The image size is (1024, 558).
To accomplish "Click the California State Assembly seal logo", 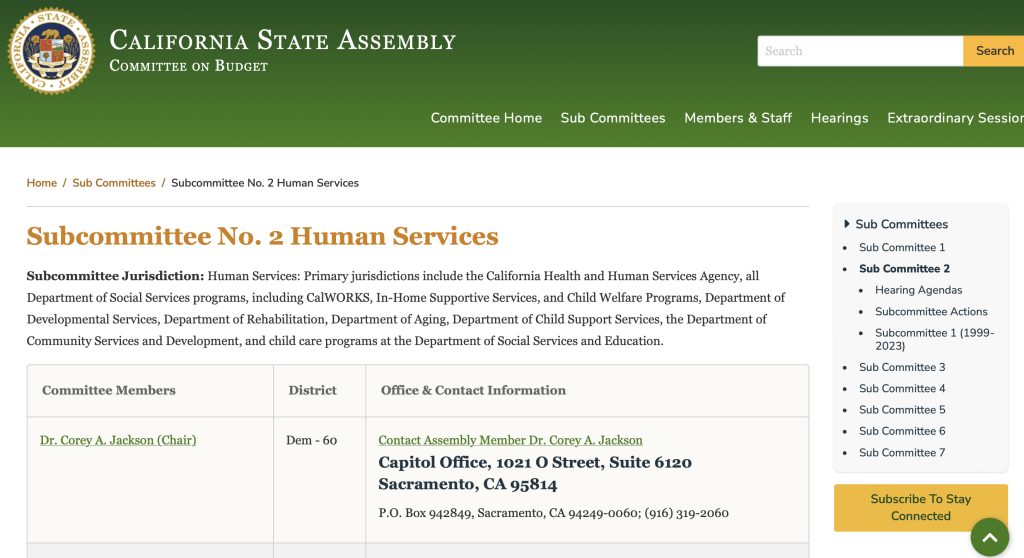I will point(51,51).
